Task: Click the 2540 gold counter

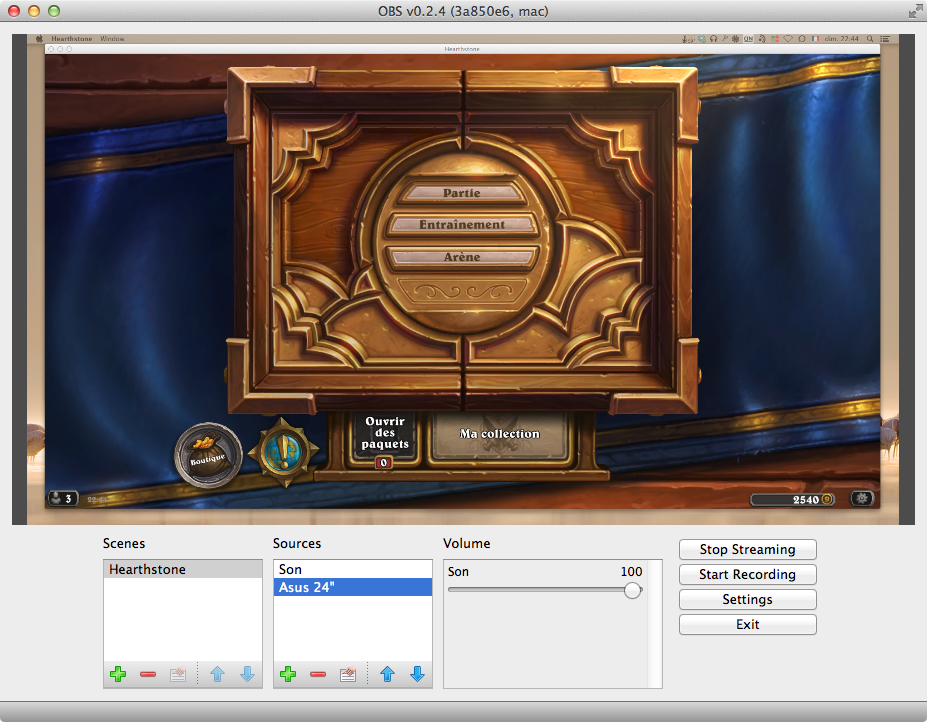Action: (792, 500)
